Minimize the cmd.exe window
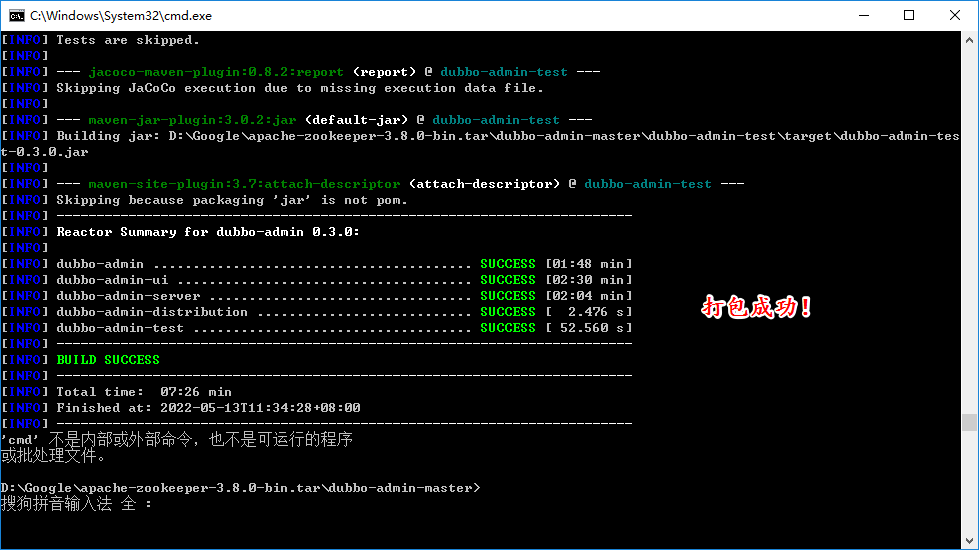Screen dimensions: 979x550 [864, 16]
